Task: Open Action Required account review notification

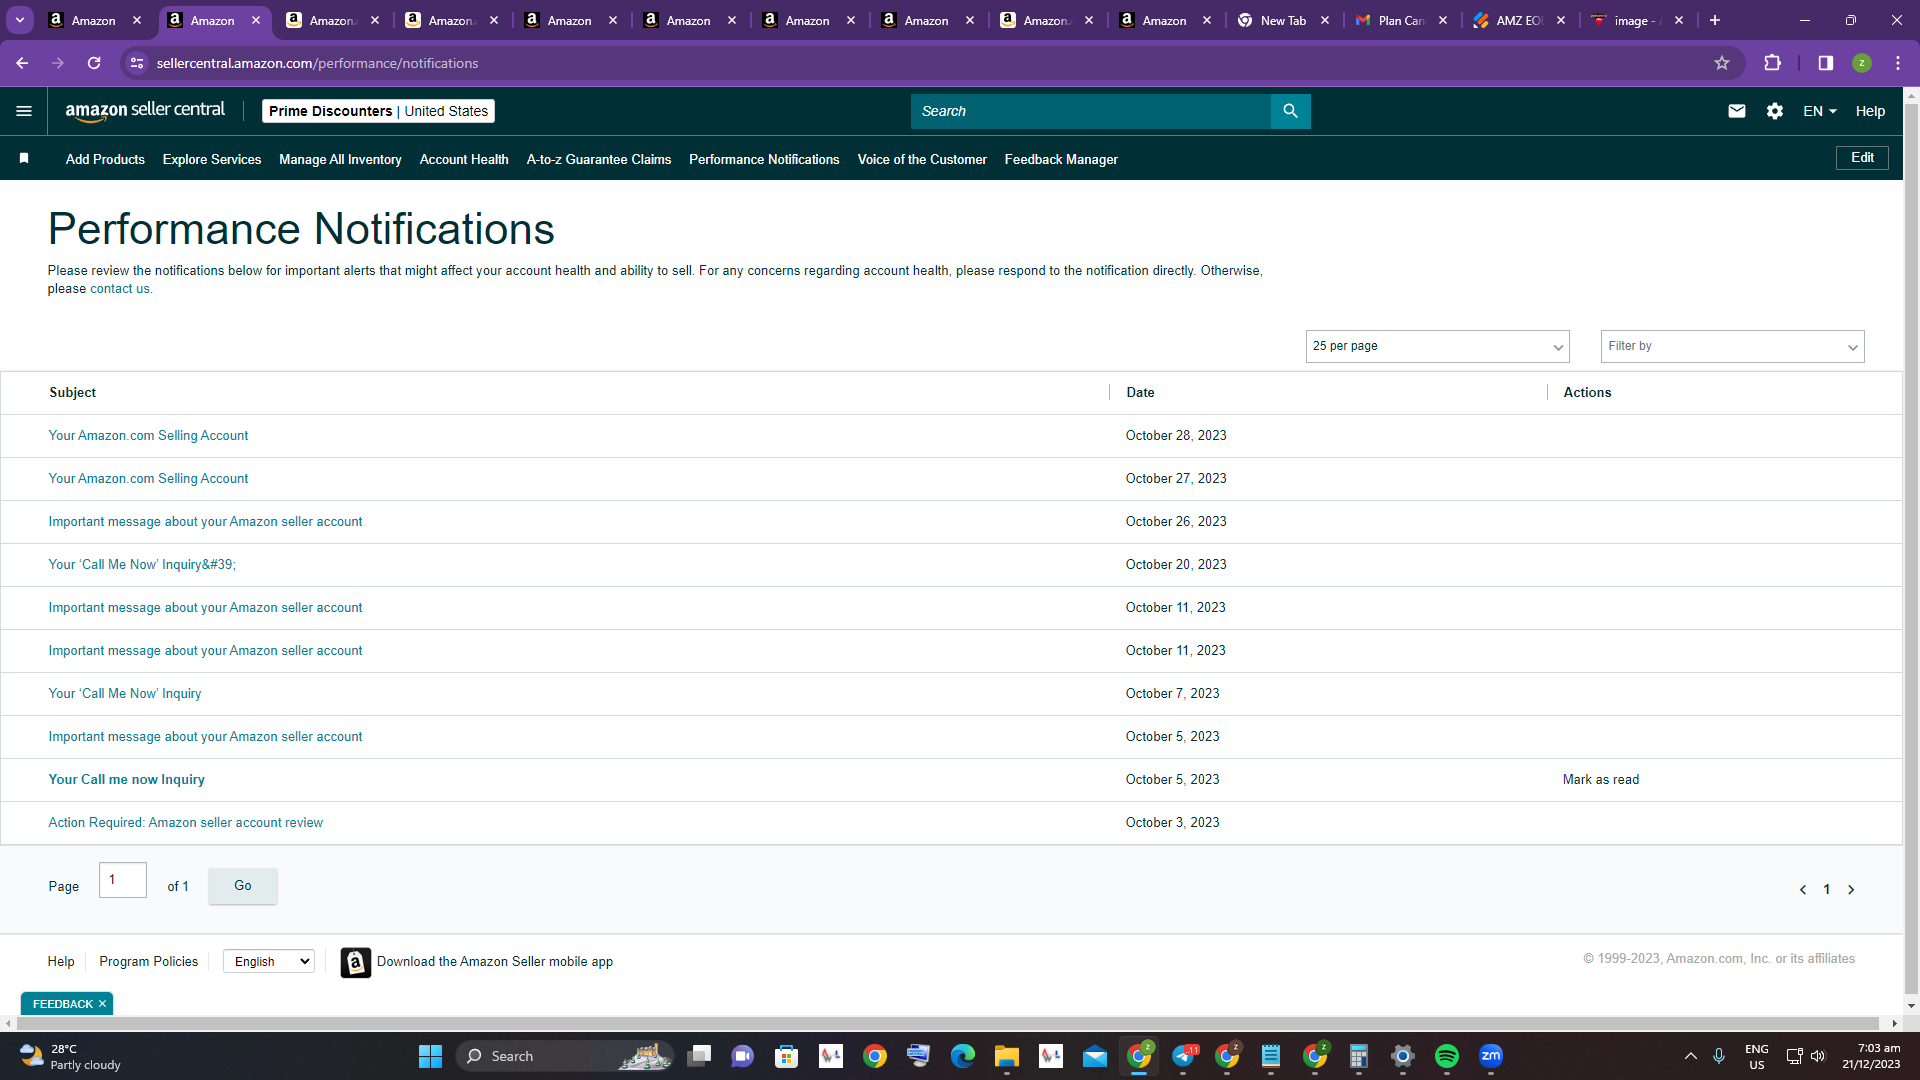Action: click(186, 823)
